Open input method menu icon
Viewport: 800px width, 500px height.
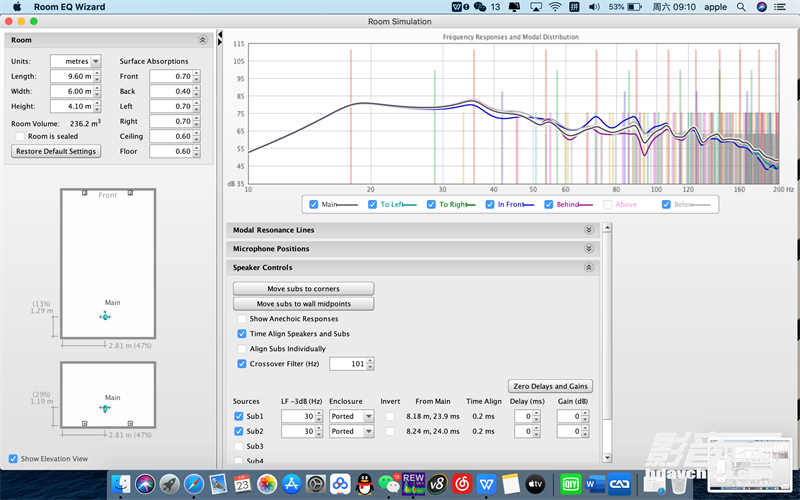(574, 7)
